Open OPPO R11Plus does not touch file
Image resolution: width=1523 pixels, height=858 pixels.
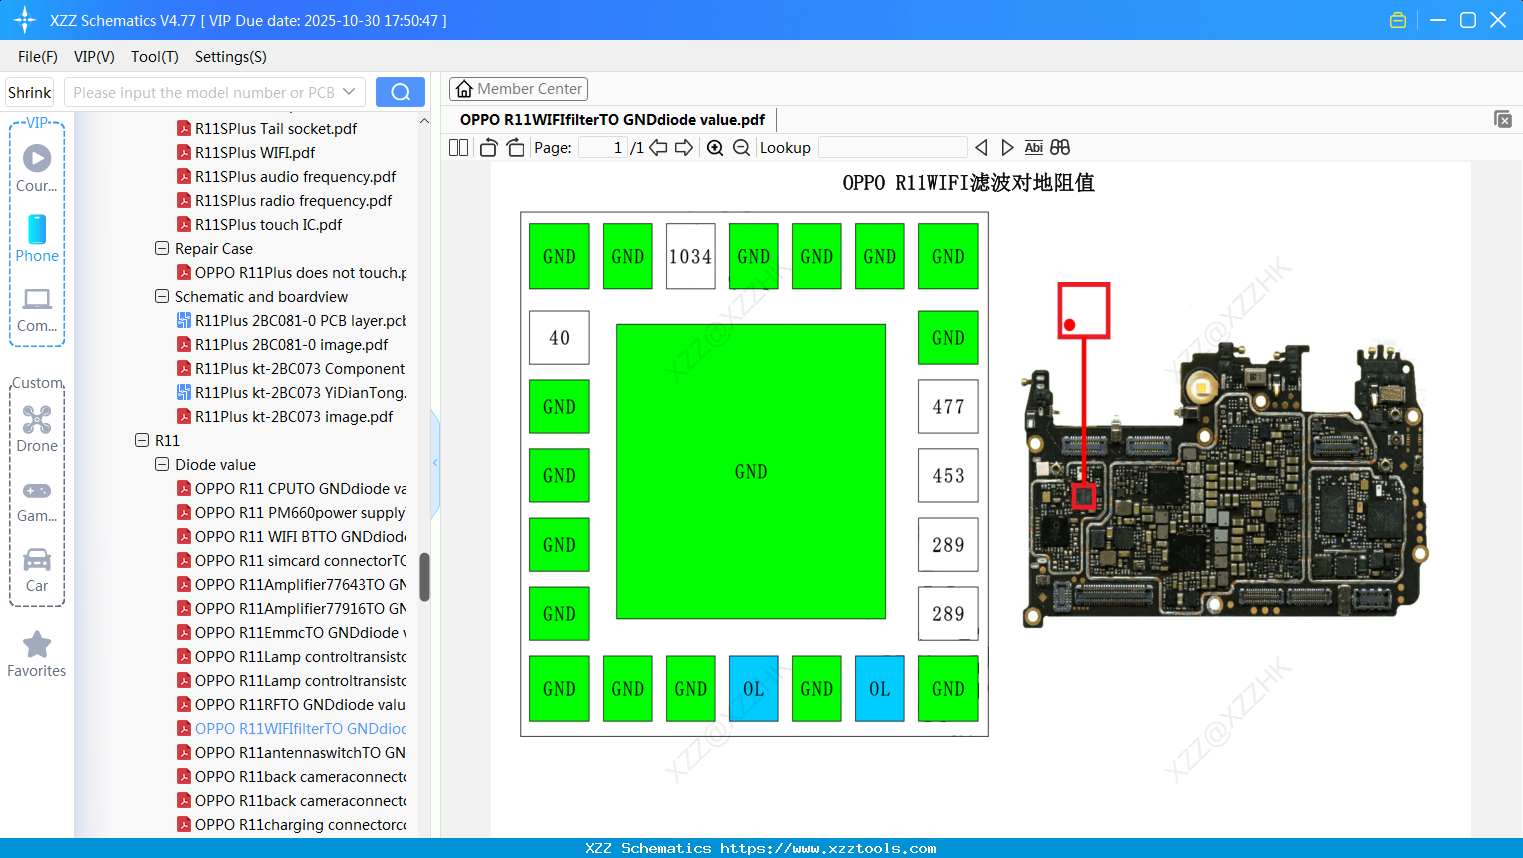tap(300, 272)
